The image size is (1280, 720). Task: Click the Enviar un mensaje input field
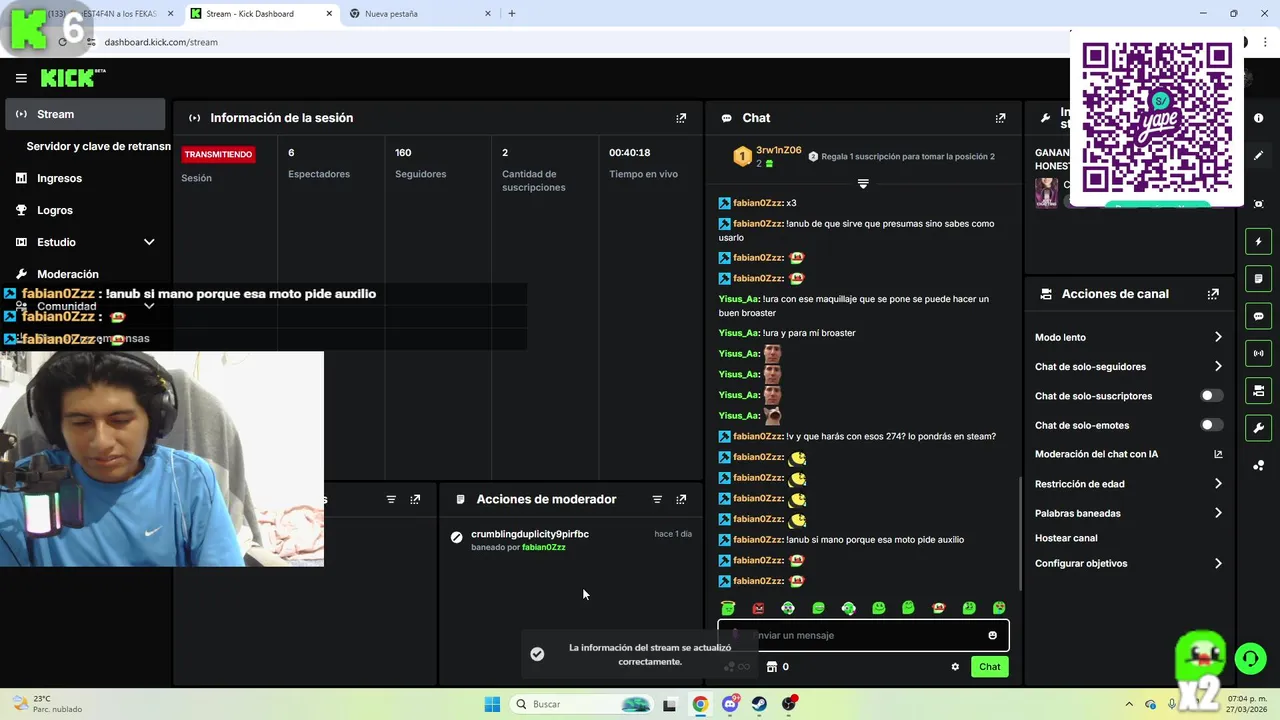pyautogui.click(x=863, y=635)
